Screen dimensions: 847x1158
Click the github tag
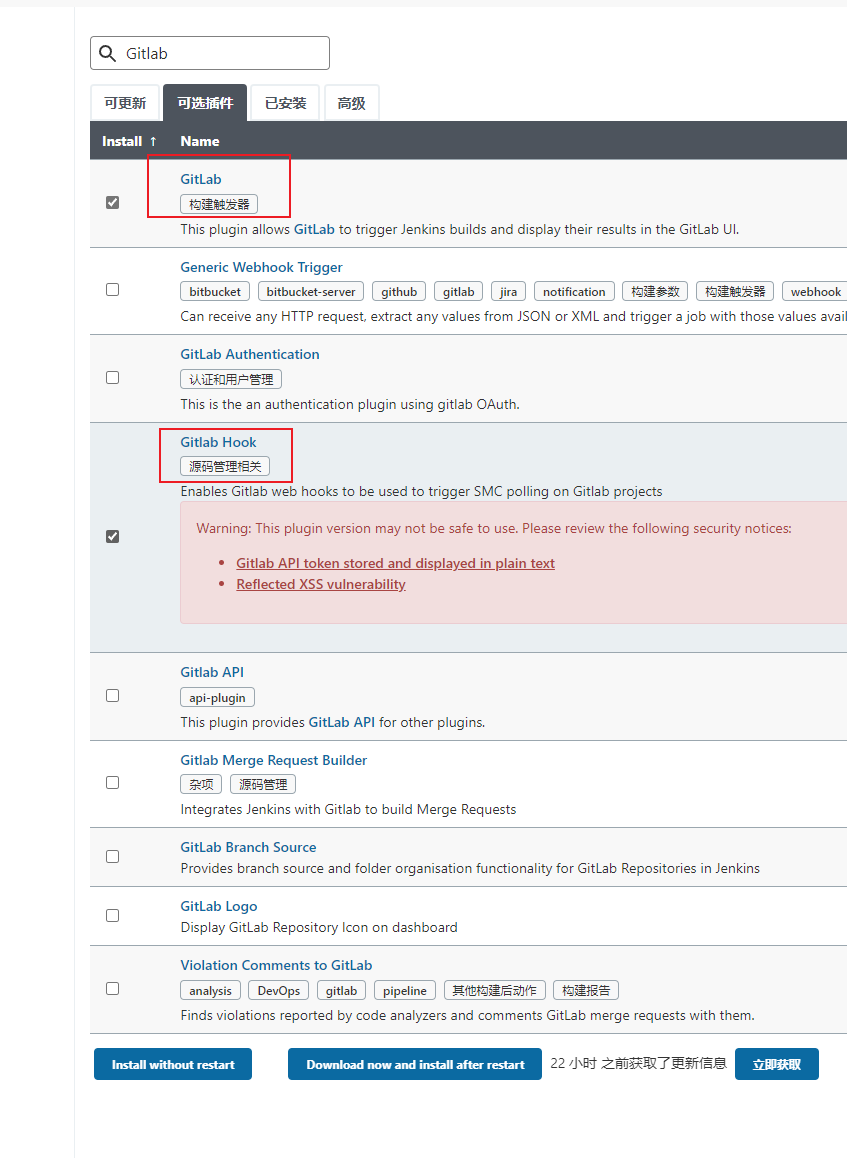coord(399,292)
